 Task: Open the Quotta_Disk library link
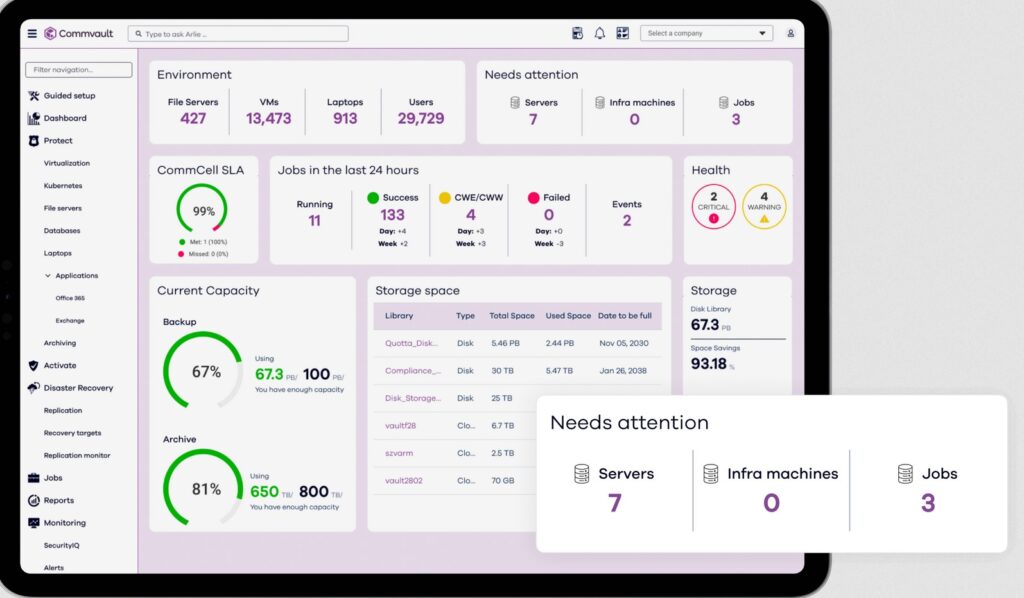coord(411,343)
